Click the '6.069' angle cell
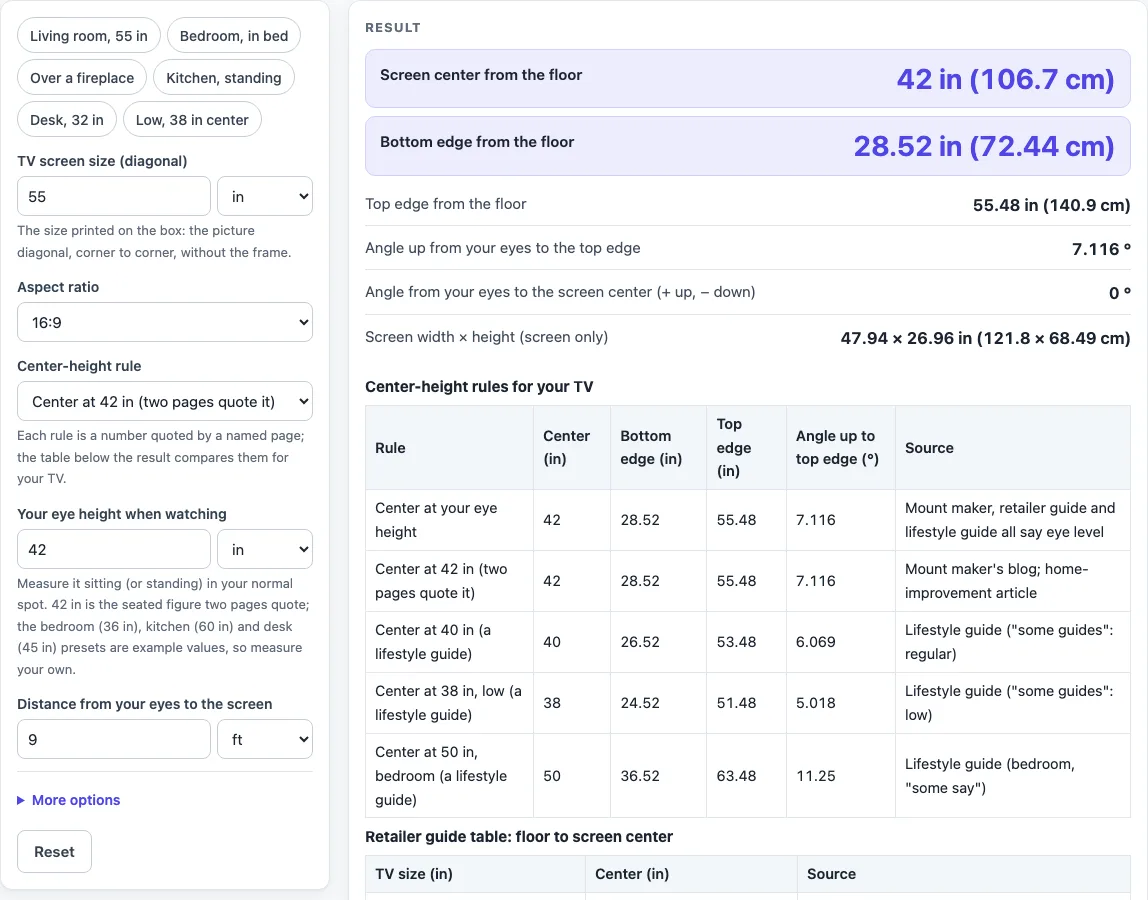 coord(840,641)
